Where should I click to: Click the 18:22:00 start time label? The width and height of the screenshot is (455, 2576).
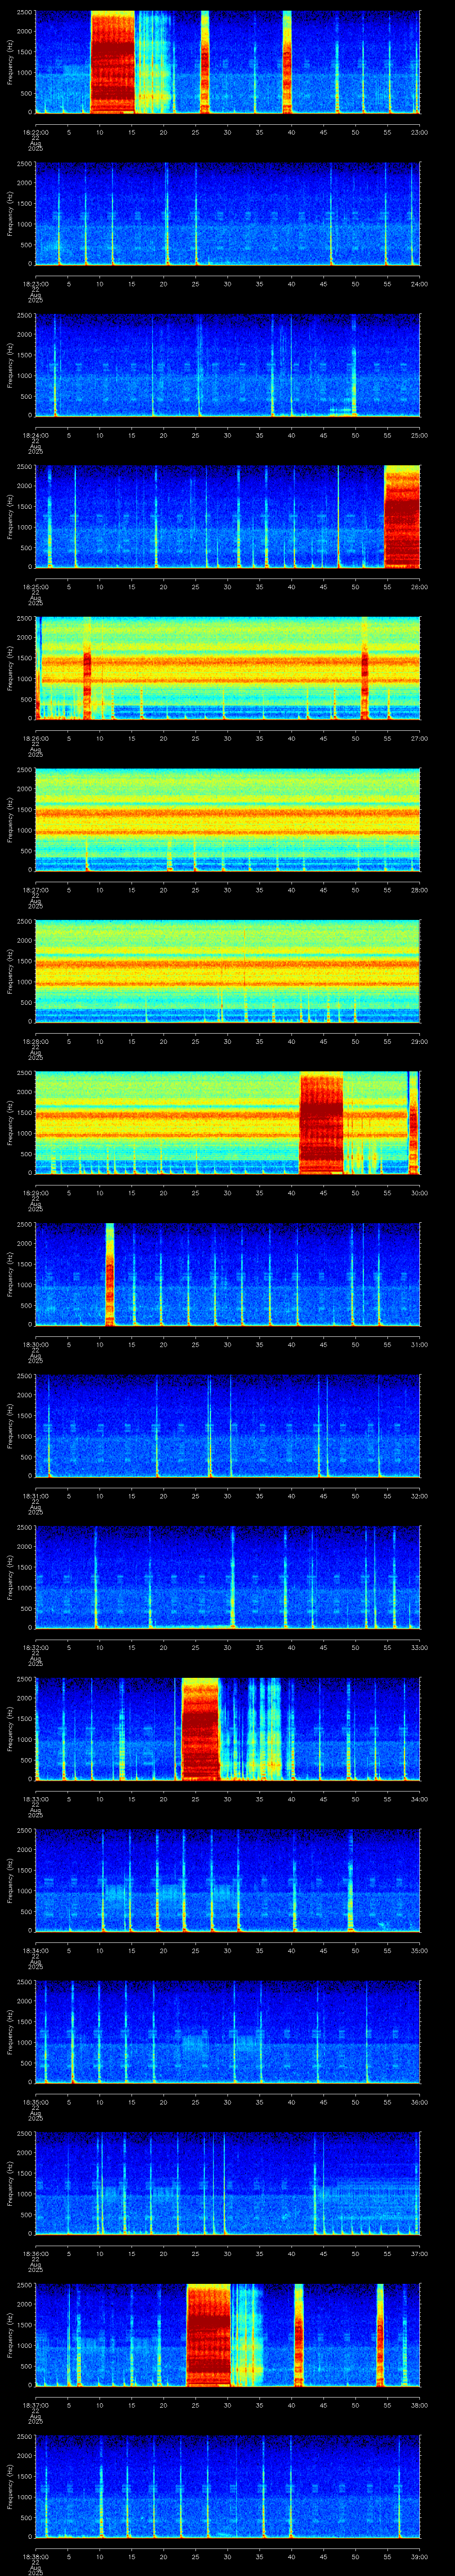(35, 132)
